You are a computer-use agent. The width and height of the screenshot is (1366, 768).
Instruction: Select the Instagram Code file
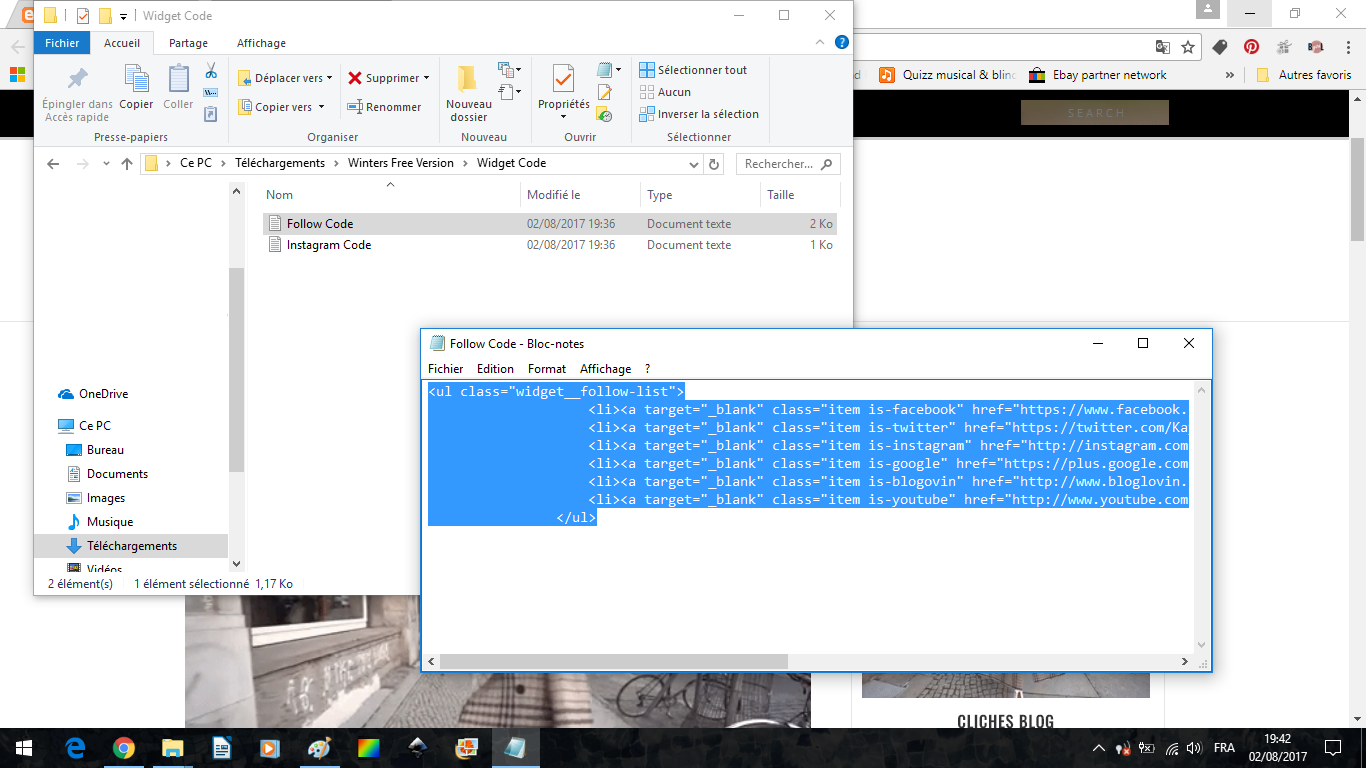[x=328, y=245]
